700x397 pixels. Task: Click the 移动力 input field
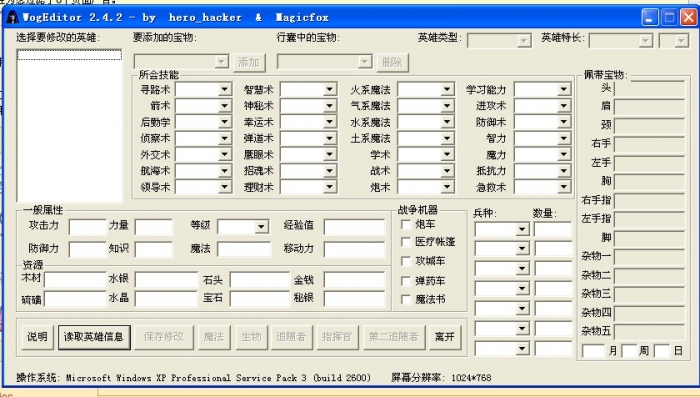click(x=354, y=249)
